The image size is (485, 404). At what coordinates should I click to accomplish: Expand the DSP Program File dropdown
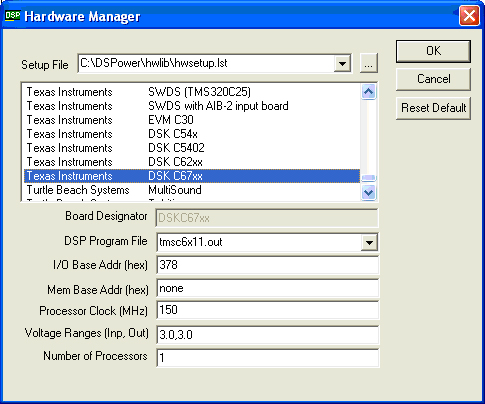point(369,242)
